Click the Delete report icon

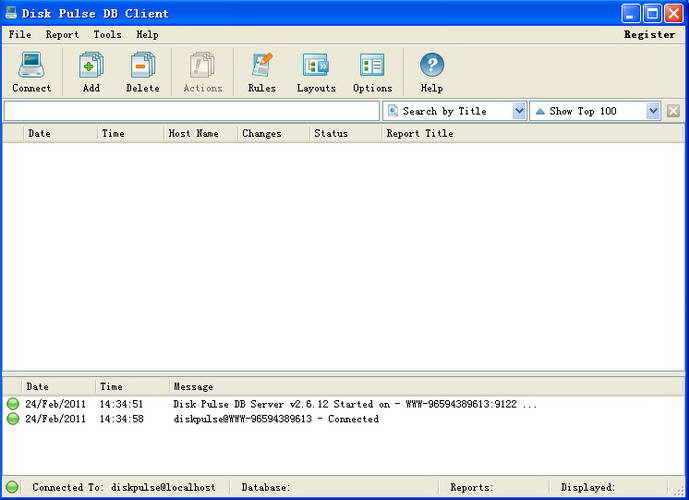tap(143, 65)
